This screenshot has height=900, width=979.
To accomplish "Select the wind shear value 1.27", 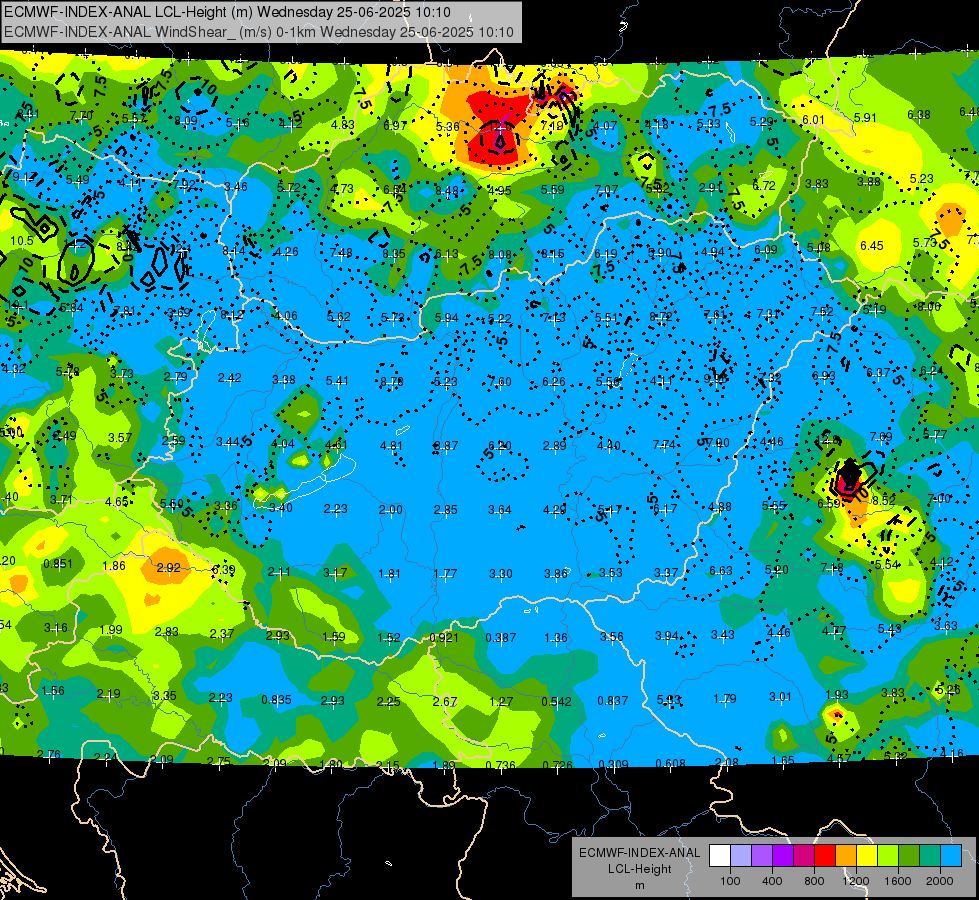I will coord(501,701).
